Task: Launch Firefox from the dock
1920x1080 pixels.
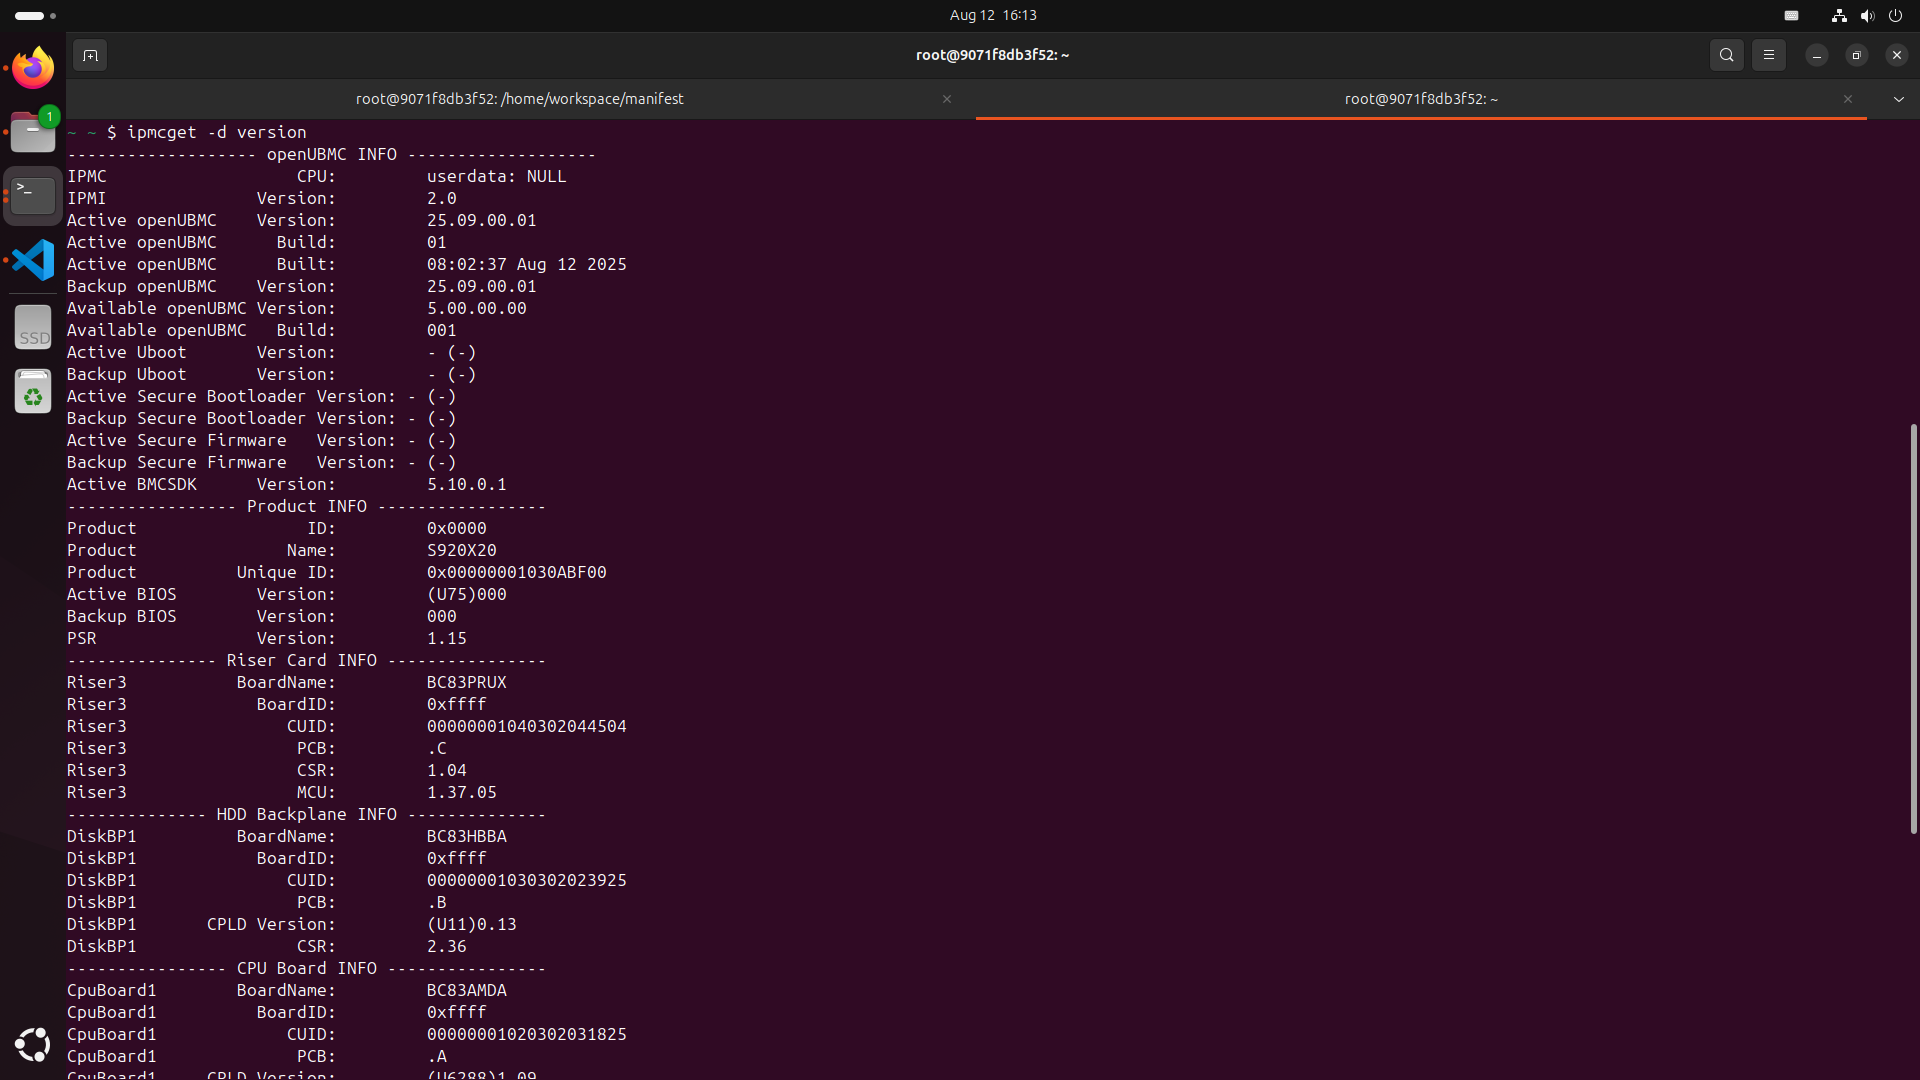Action: coord(33,68)
